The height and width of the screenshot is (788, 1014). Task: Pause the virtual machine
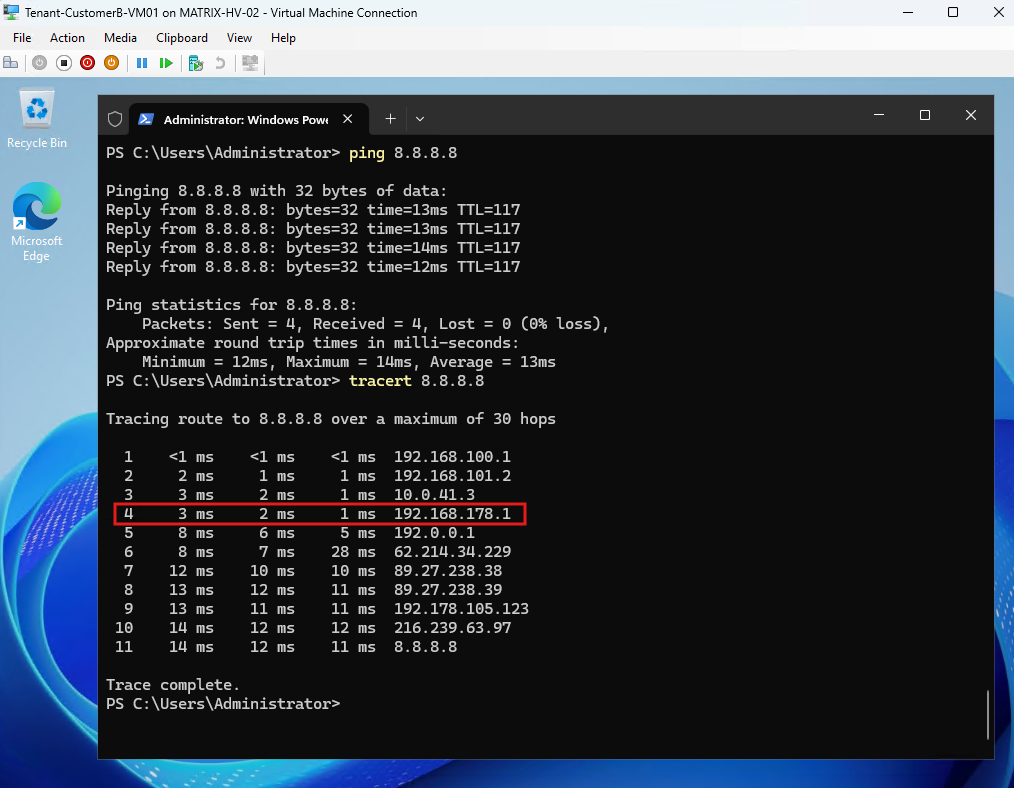pos(142,63)
